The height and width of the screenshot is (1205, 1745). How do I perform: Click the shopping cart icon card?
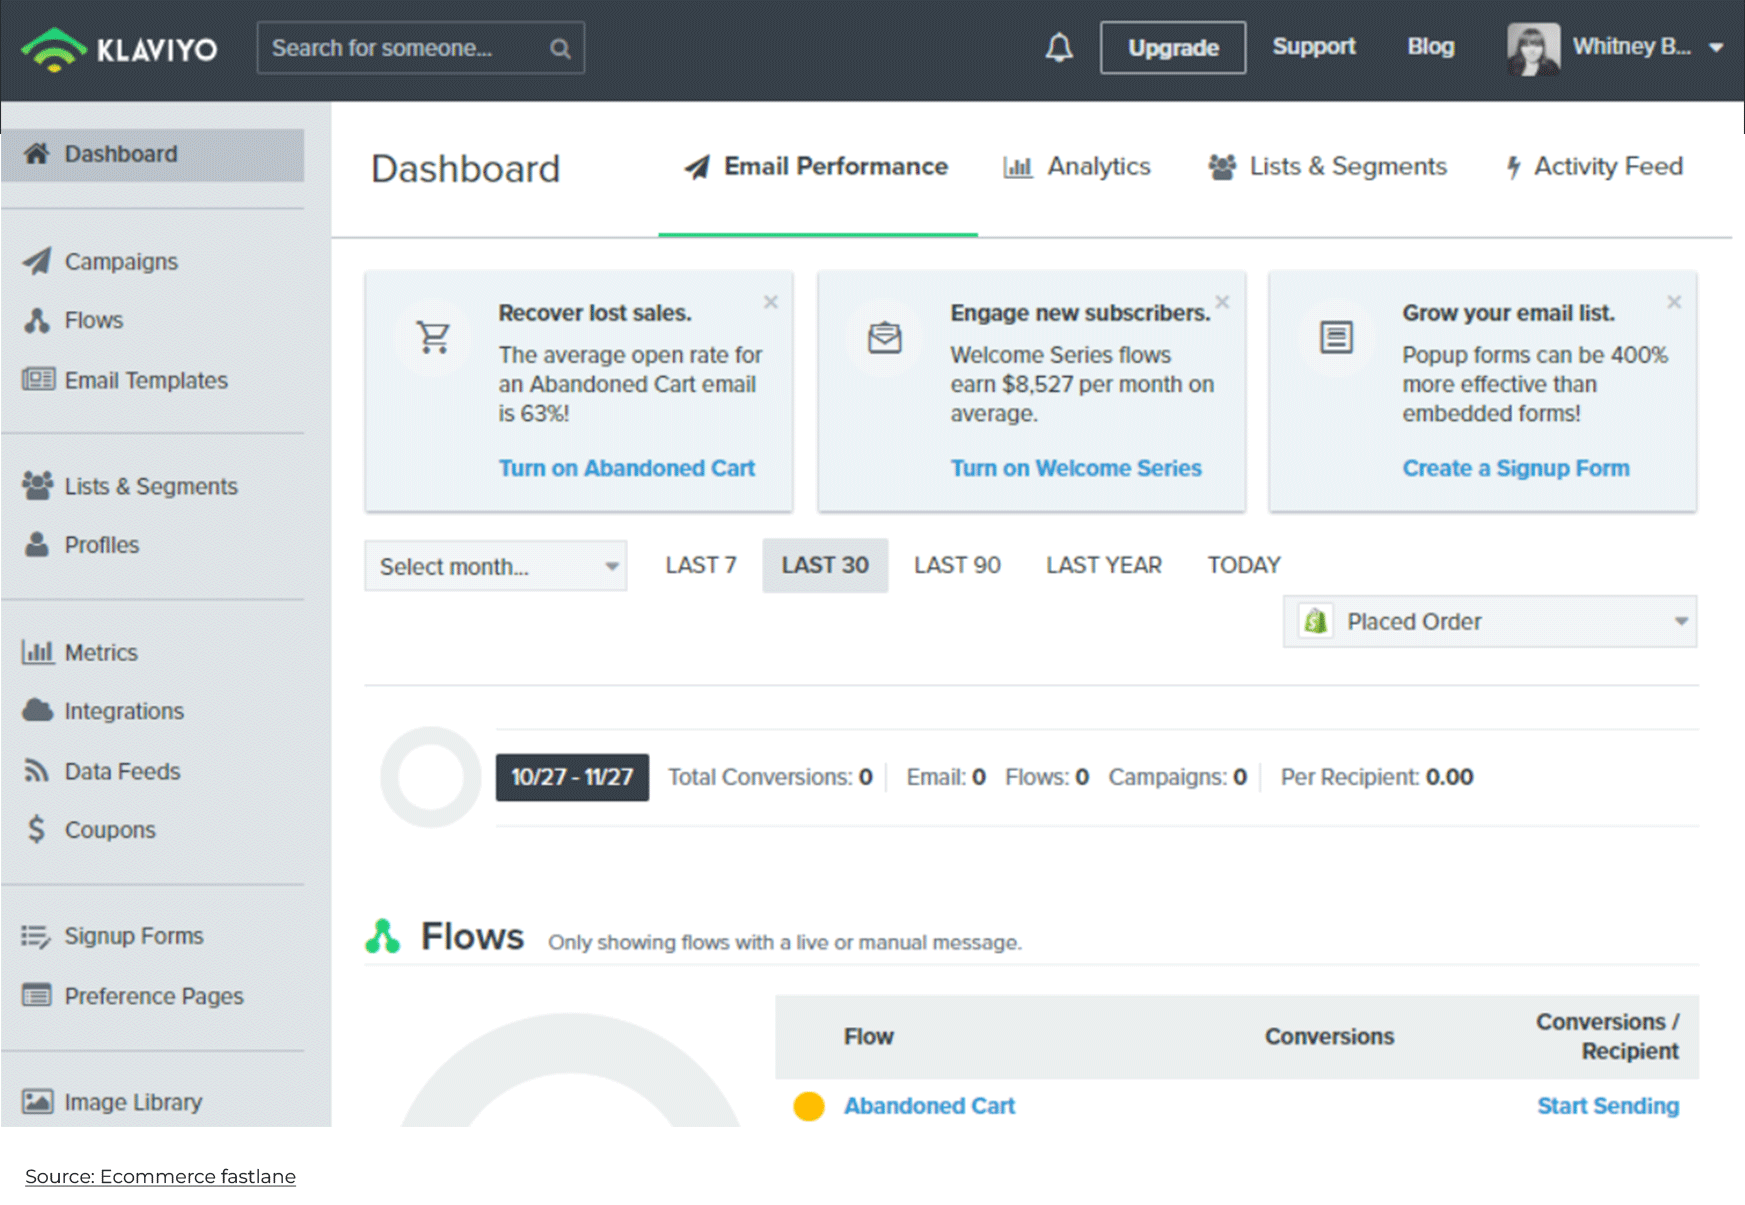point(433,338)
